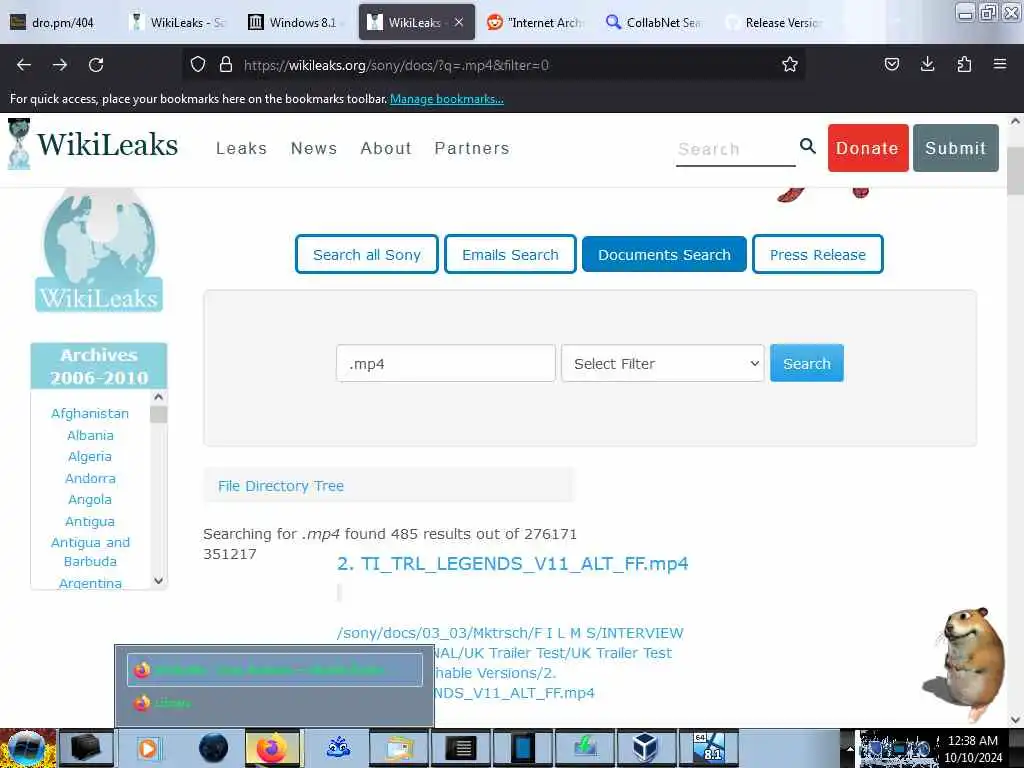Viewport: 1024px width, 768px height.
Task: Select the Search all Sony button
Action: (x=366, y=254)
